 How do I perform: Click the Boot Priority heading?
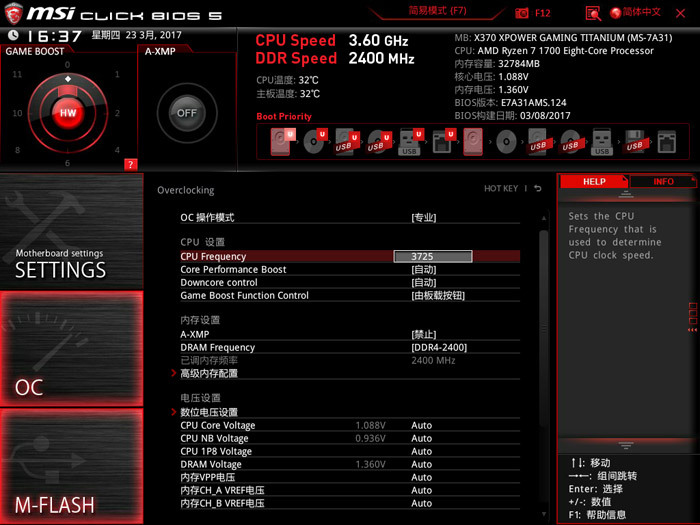pyautogui.click(x=284, y=117)
